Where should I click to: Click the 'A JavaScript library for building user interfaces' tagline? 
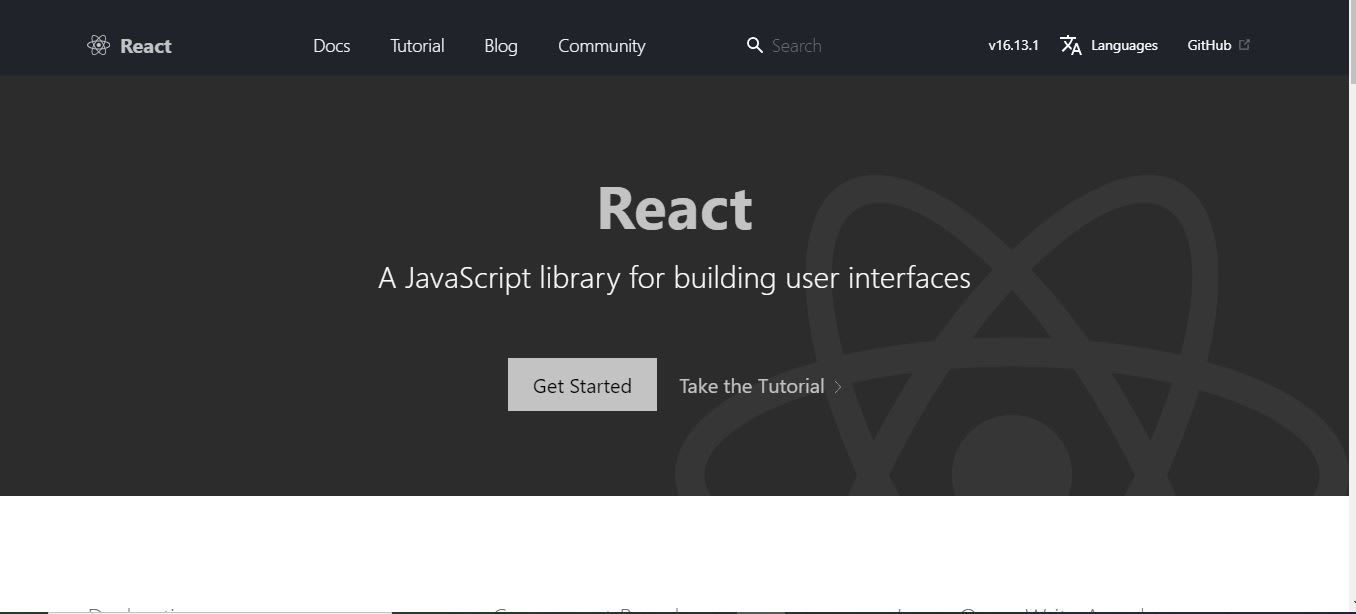[x=674, y=277]
